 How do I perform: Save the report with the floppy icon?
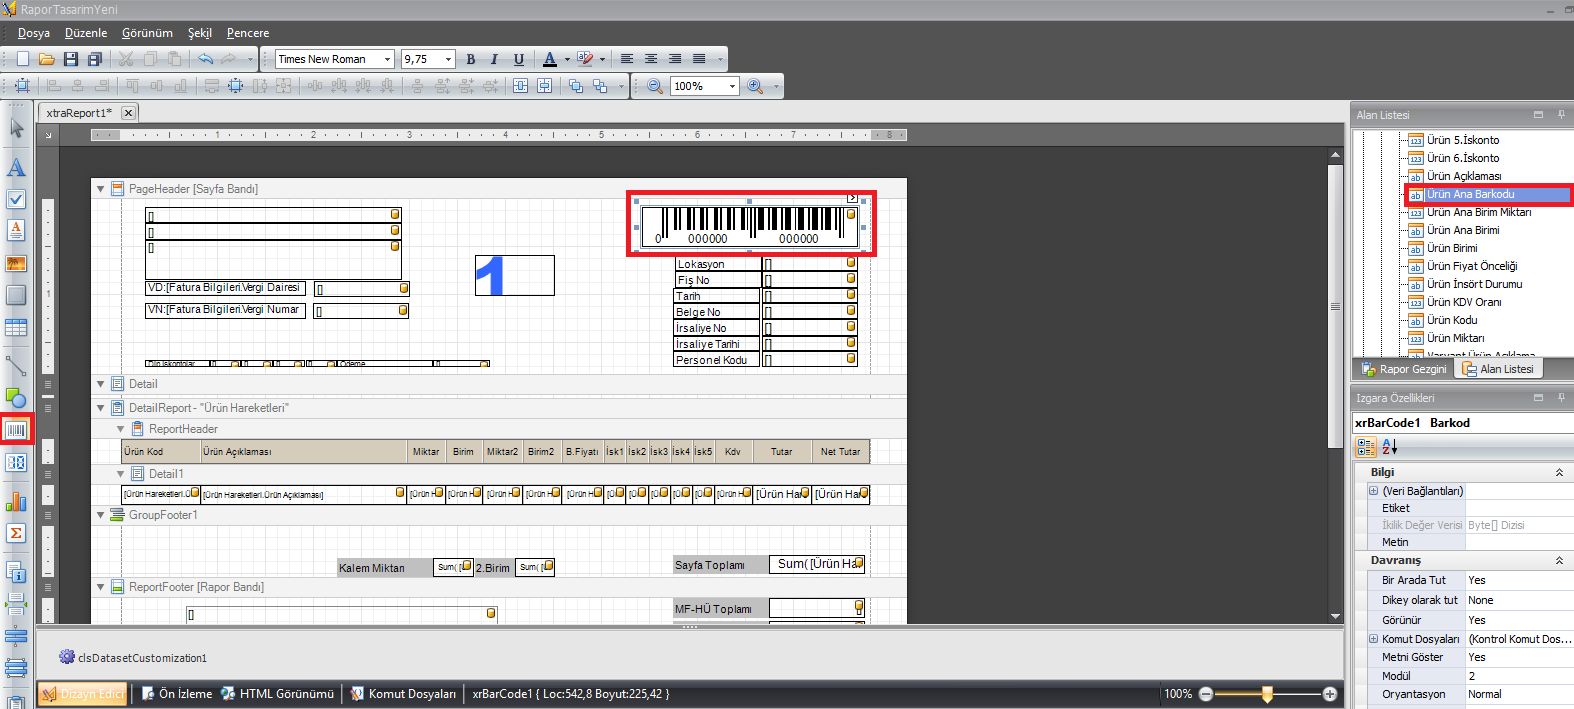71,59
